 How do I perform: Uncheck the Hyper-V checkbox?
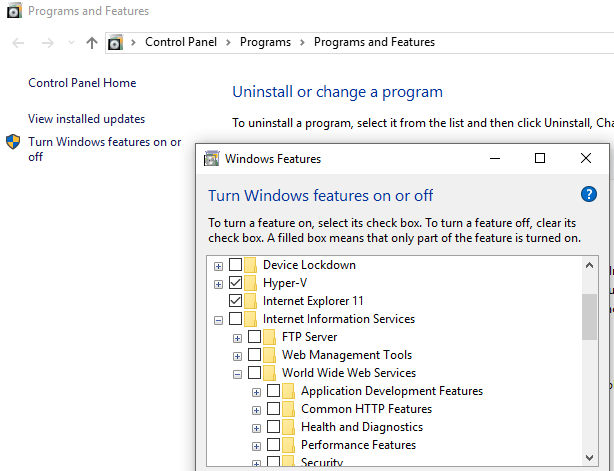tap(235, 283)
